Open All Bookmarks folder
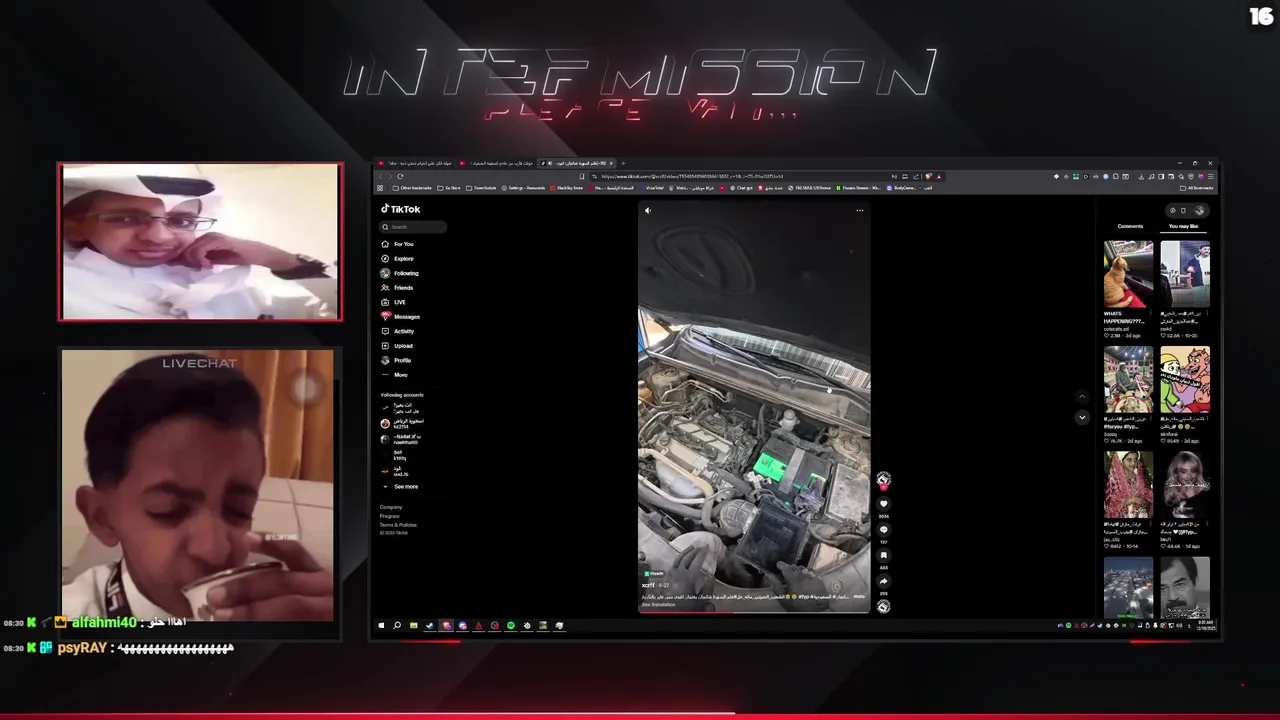The width and height of the screenshot is (1280, 720). click(1197, 188)
